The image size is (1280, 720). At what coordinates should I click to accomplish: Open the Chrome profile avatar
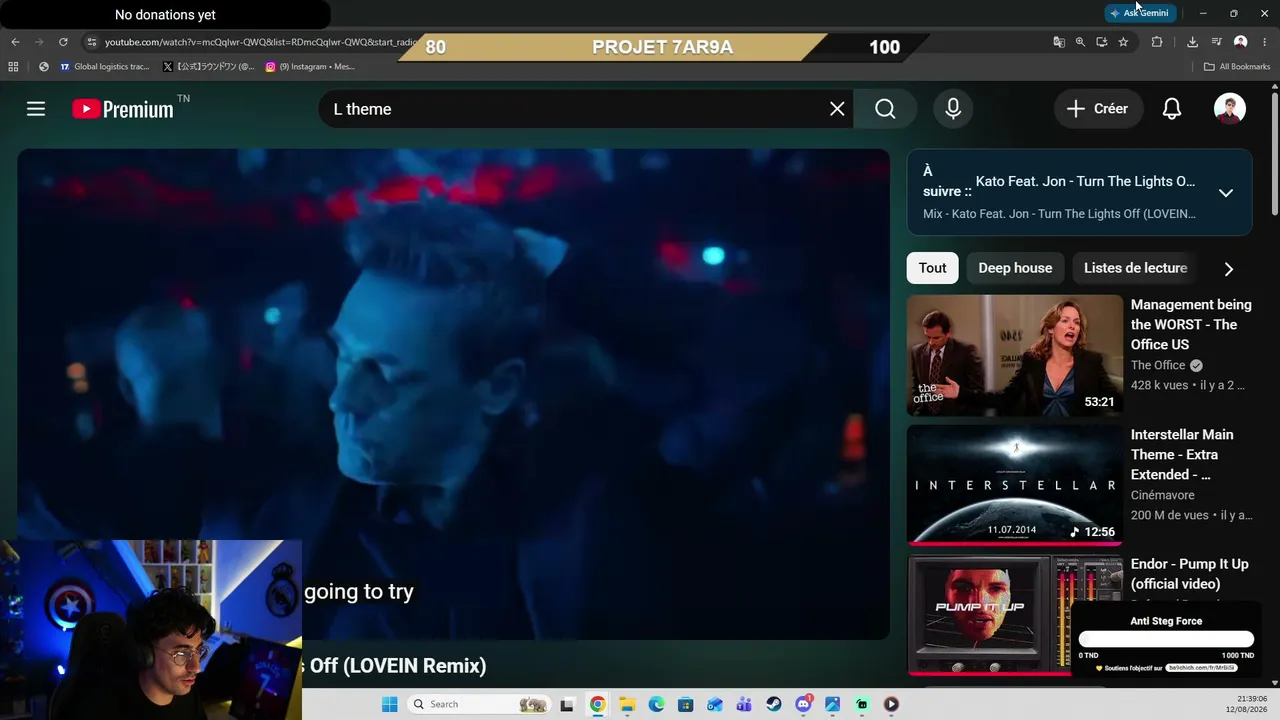tap(1240, 42)
